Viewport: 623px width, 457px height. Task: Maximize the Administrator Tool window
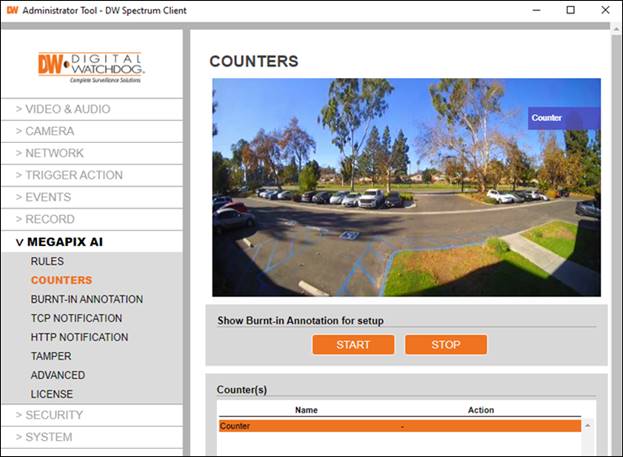click(570, 10)
